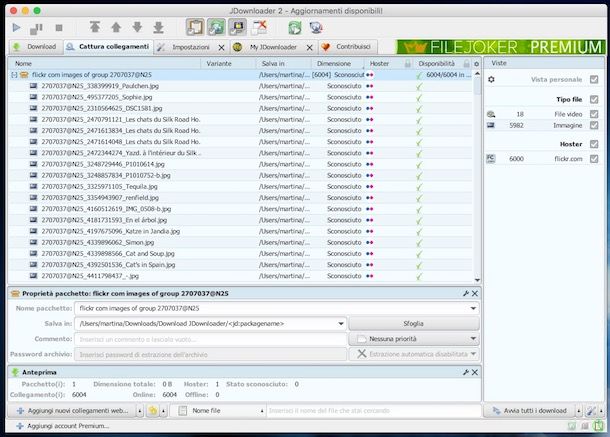The image size is (610, 437).
Task: Toggle the Hoster section checkbox
Action: (x=594, y=144)
